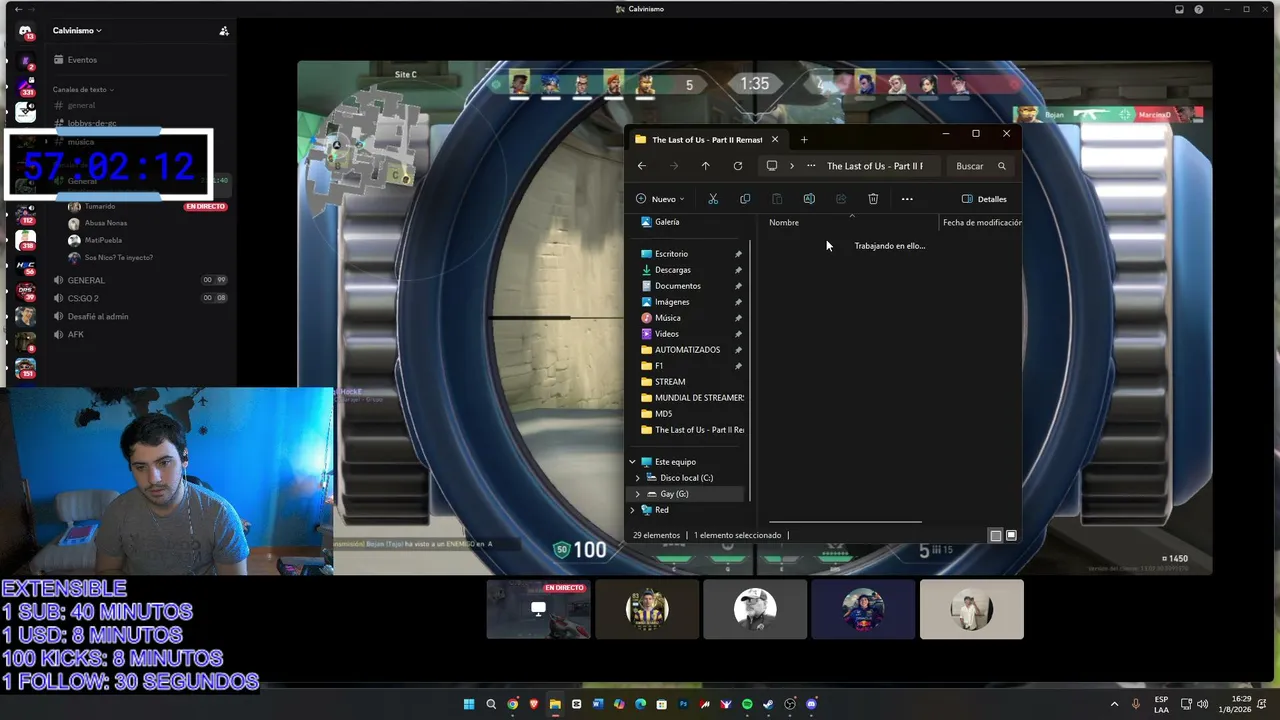This screenshot has height=720, width=1280.
Task: Open the Windows Start menu
Action: coord(468,704)
